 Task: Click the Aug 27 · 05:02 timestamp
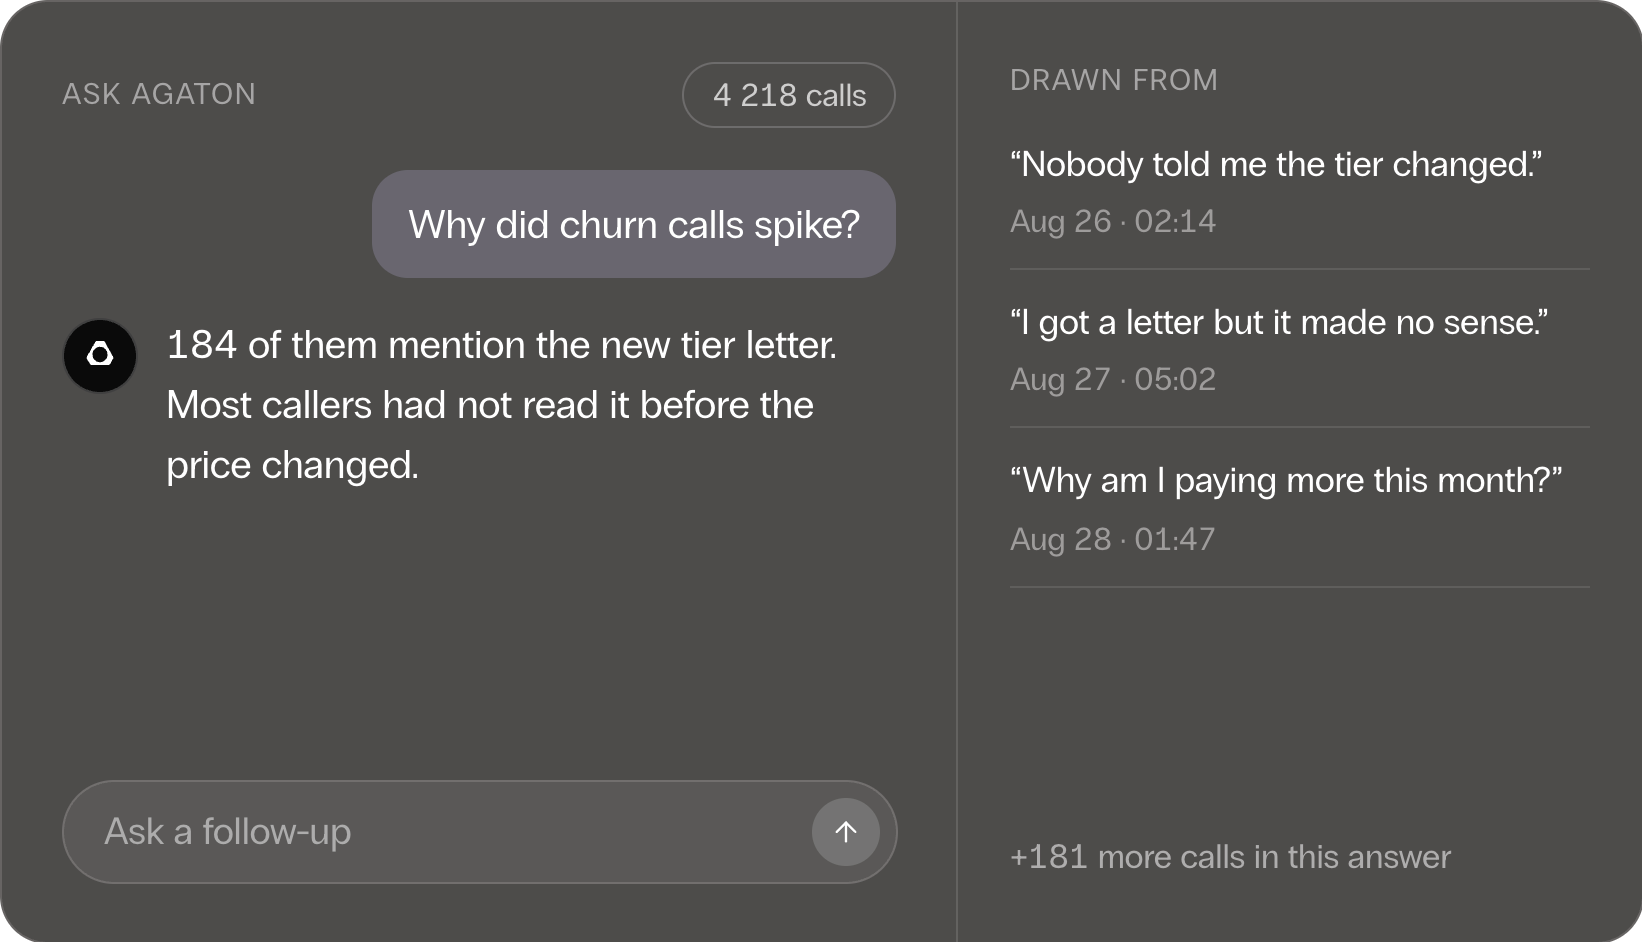tap(1113, 379)
